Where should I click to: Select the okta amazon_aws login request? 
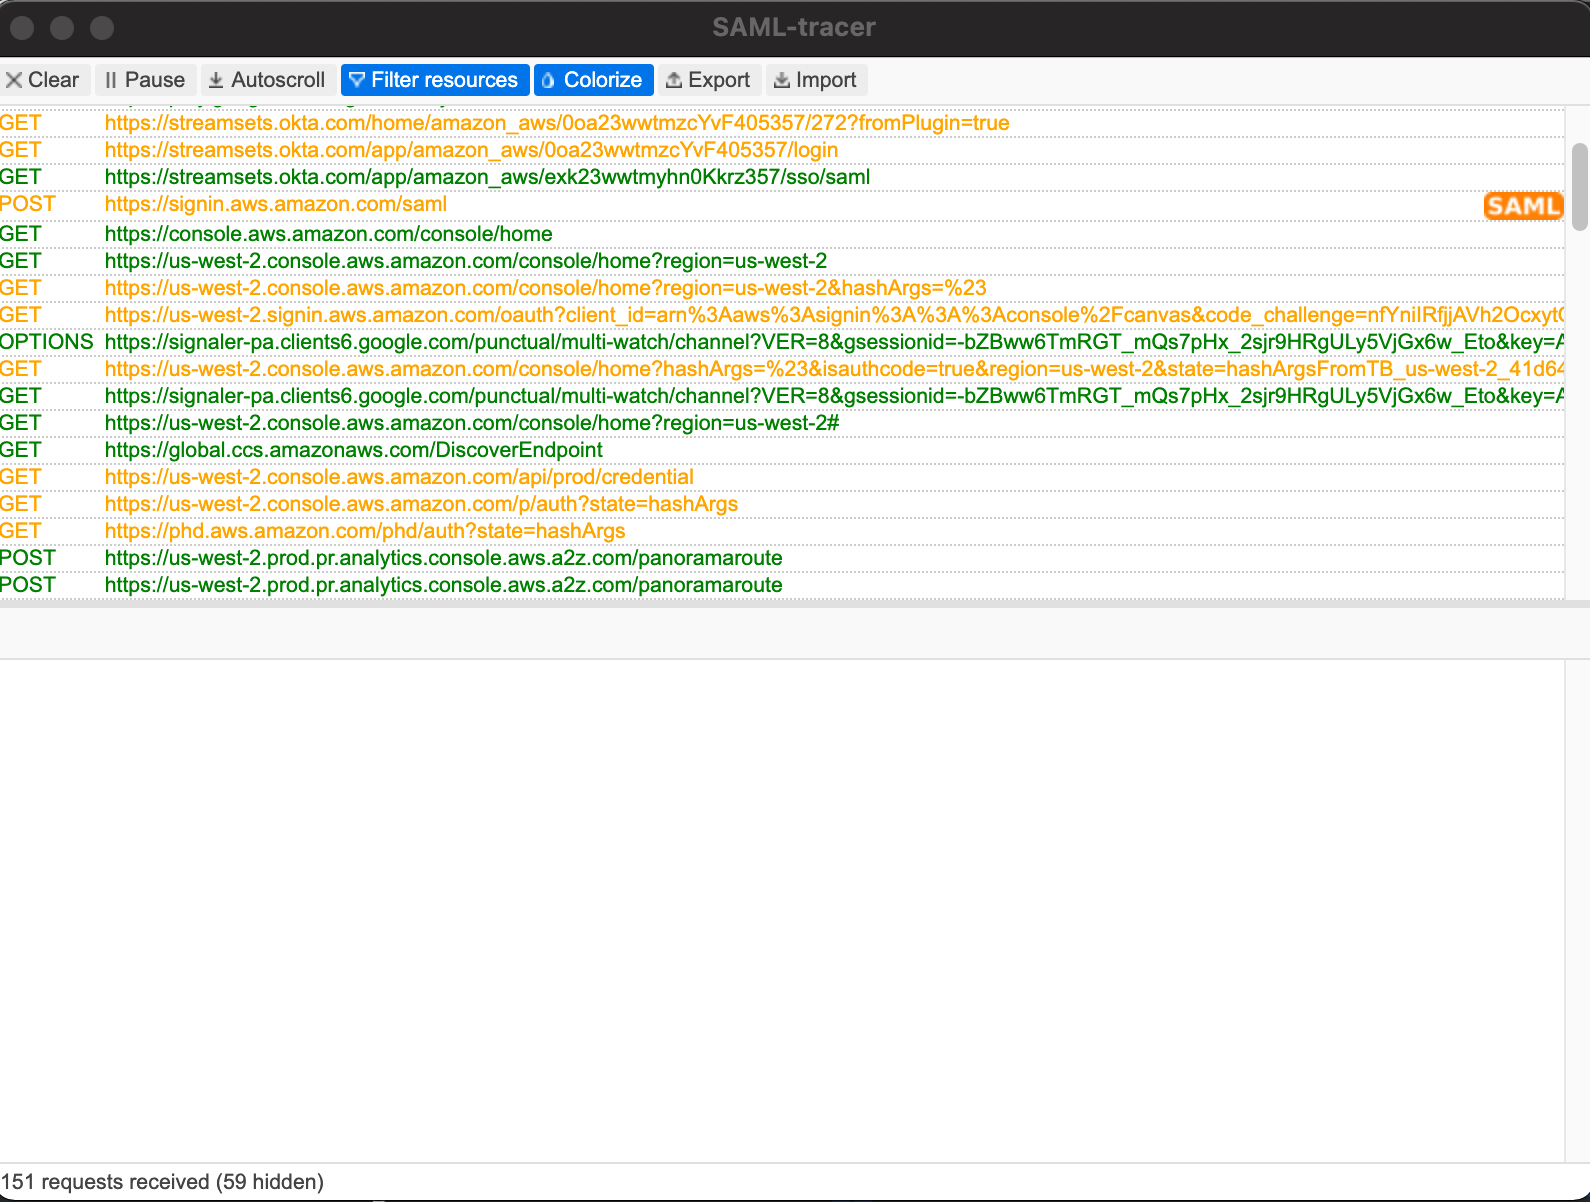(x=782, y=150)
